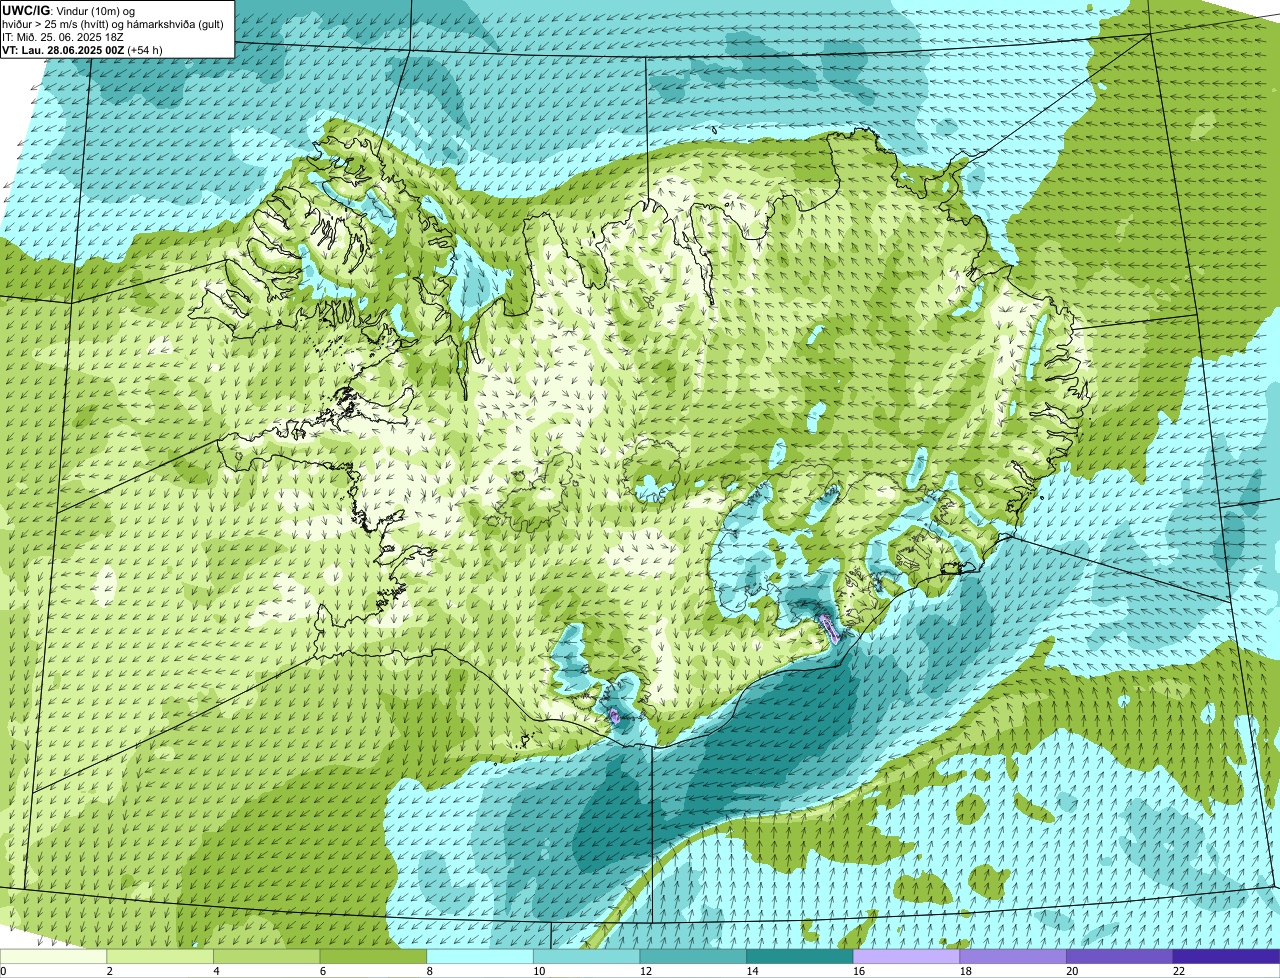Click the 6–8 olive green colorbar swatch
This screenshot has height=978, width=1280.
point(373,956)
